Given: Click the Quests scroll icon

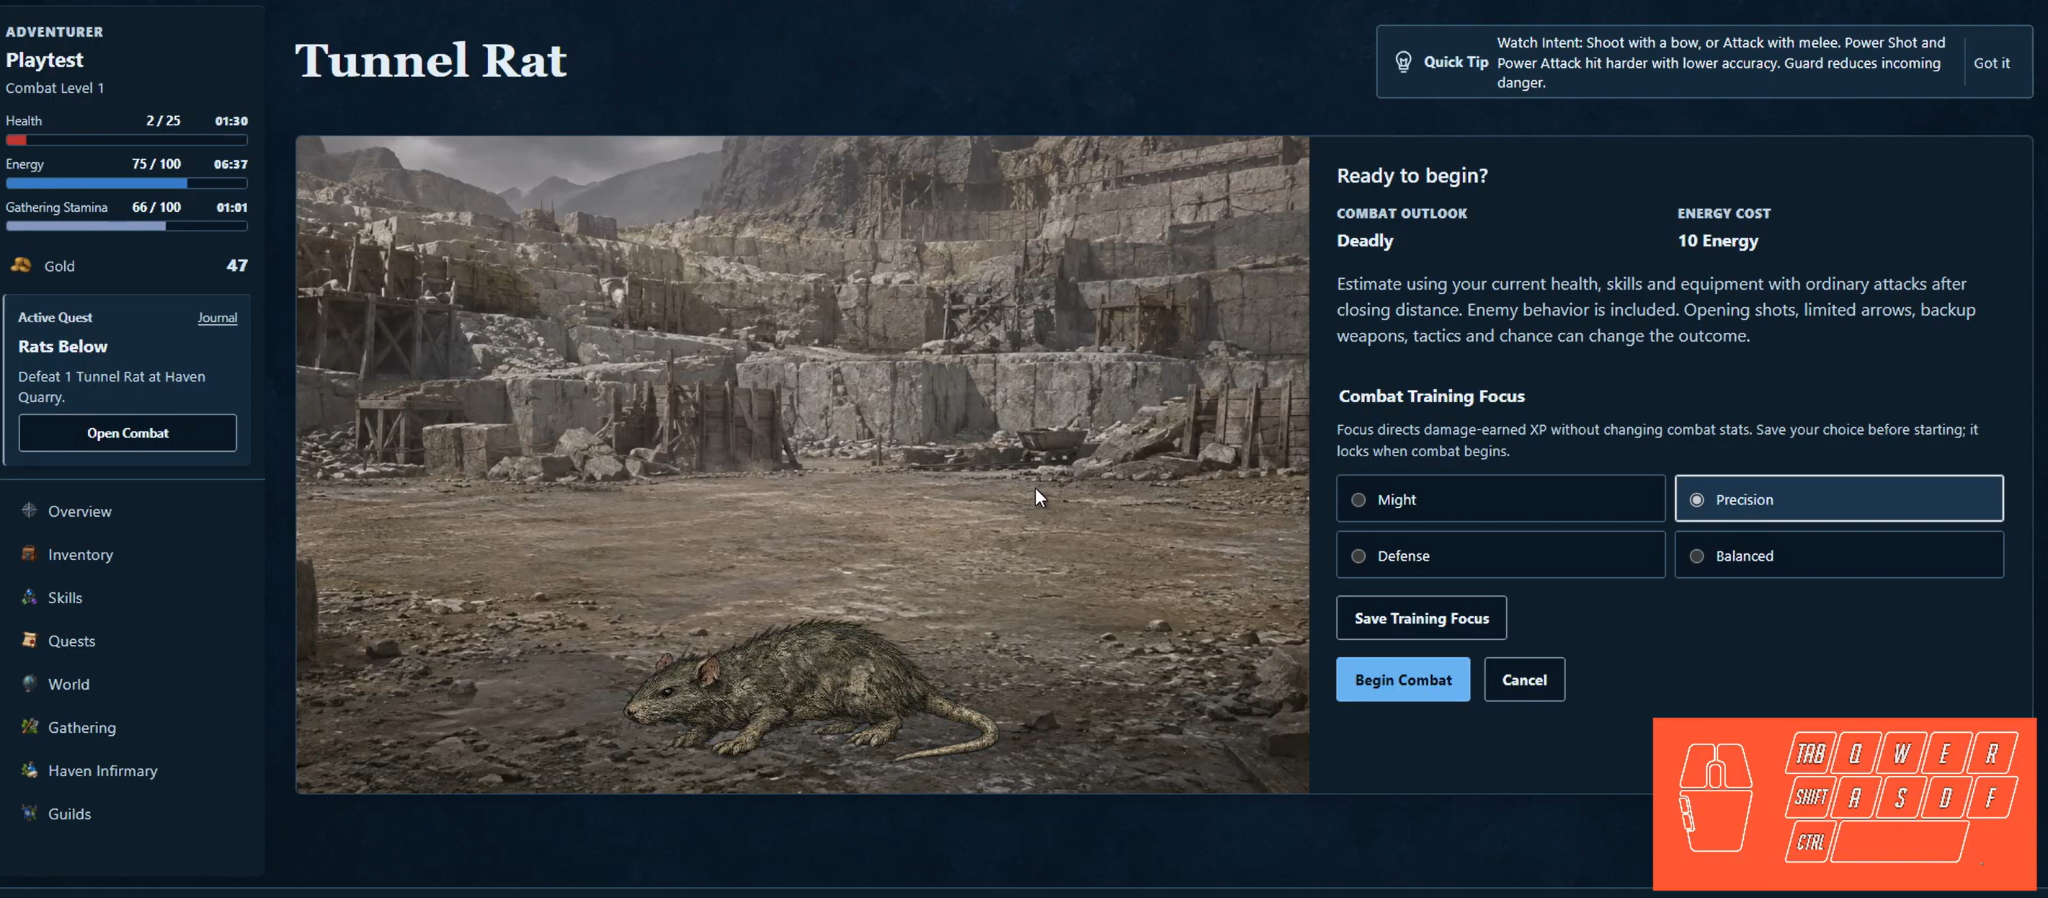Looking at the screenshot, I should pyautogui.click(x=29, y=640).
